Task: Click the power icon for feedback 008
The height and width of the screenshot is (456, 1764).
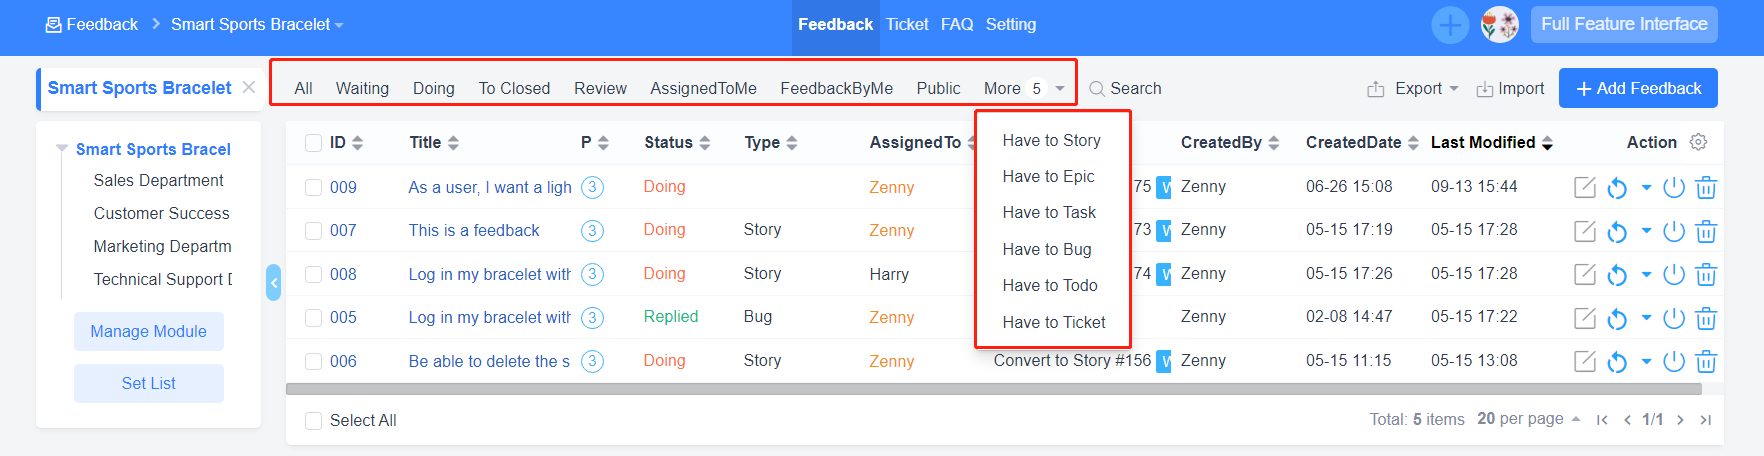Action: [1674, 274]
